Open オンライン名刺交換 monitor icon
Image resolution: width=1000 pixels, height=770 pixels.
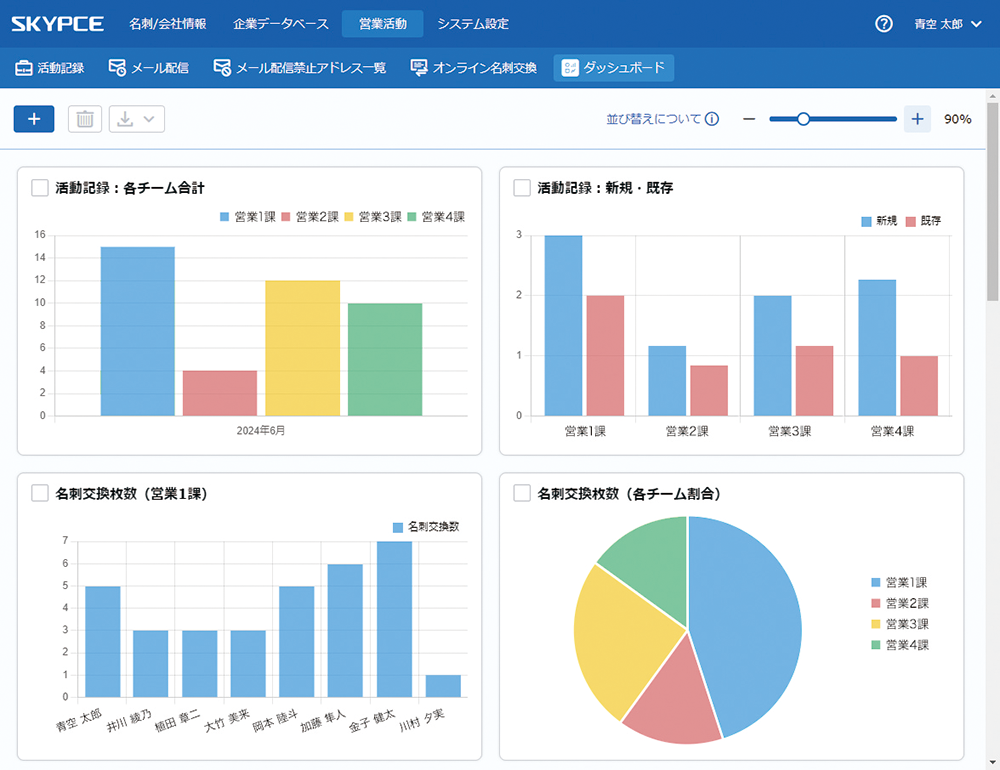(x=420, y=68)
